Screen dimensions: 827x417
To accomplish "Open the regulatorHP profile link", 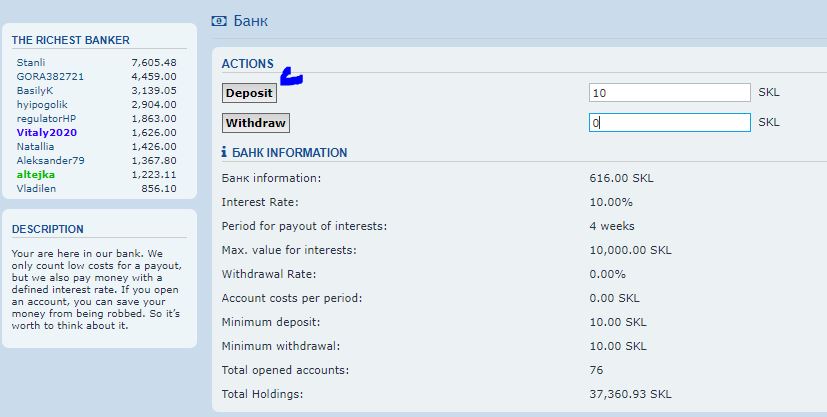I will tap(46, 118).
